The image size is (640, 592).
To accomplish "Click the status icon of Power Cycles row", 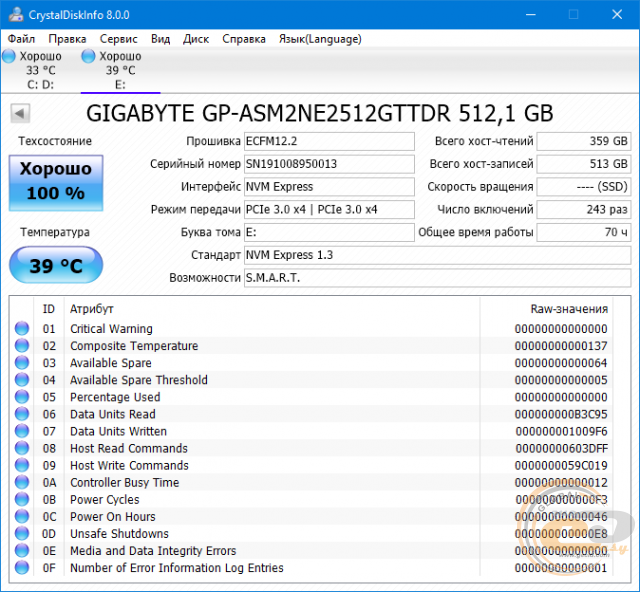I will click(x=22, y=499).
